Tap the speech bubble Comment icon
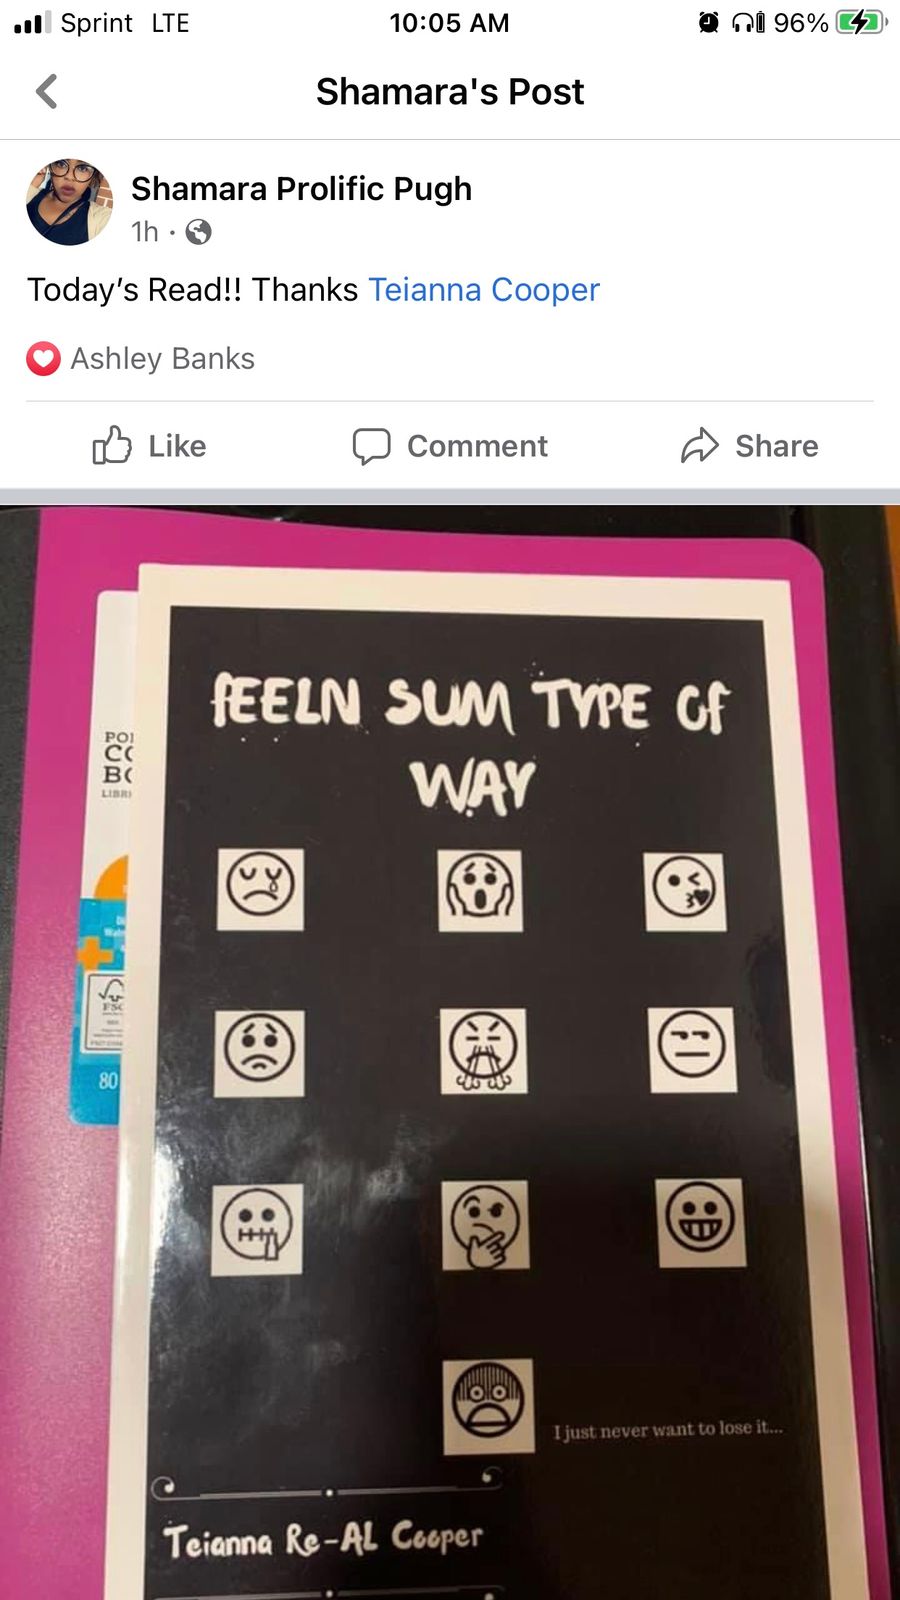The height and width of the screenshot is (1600, 900). click(x=371, y=446)
